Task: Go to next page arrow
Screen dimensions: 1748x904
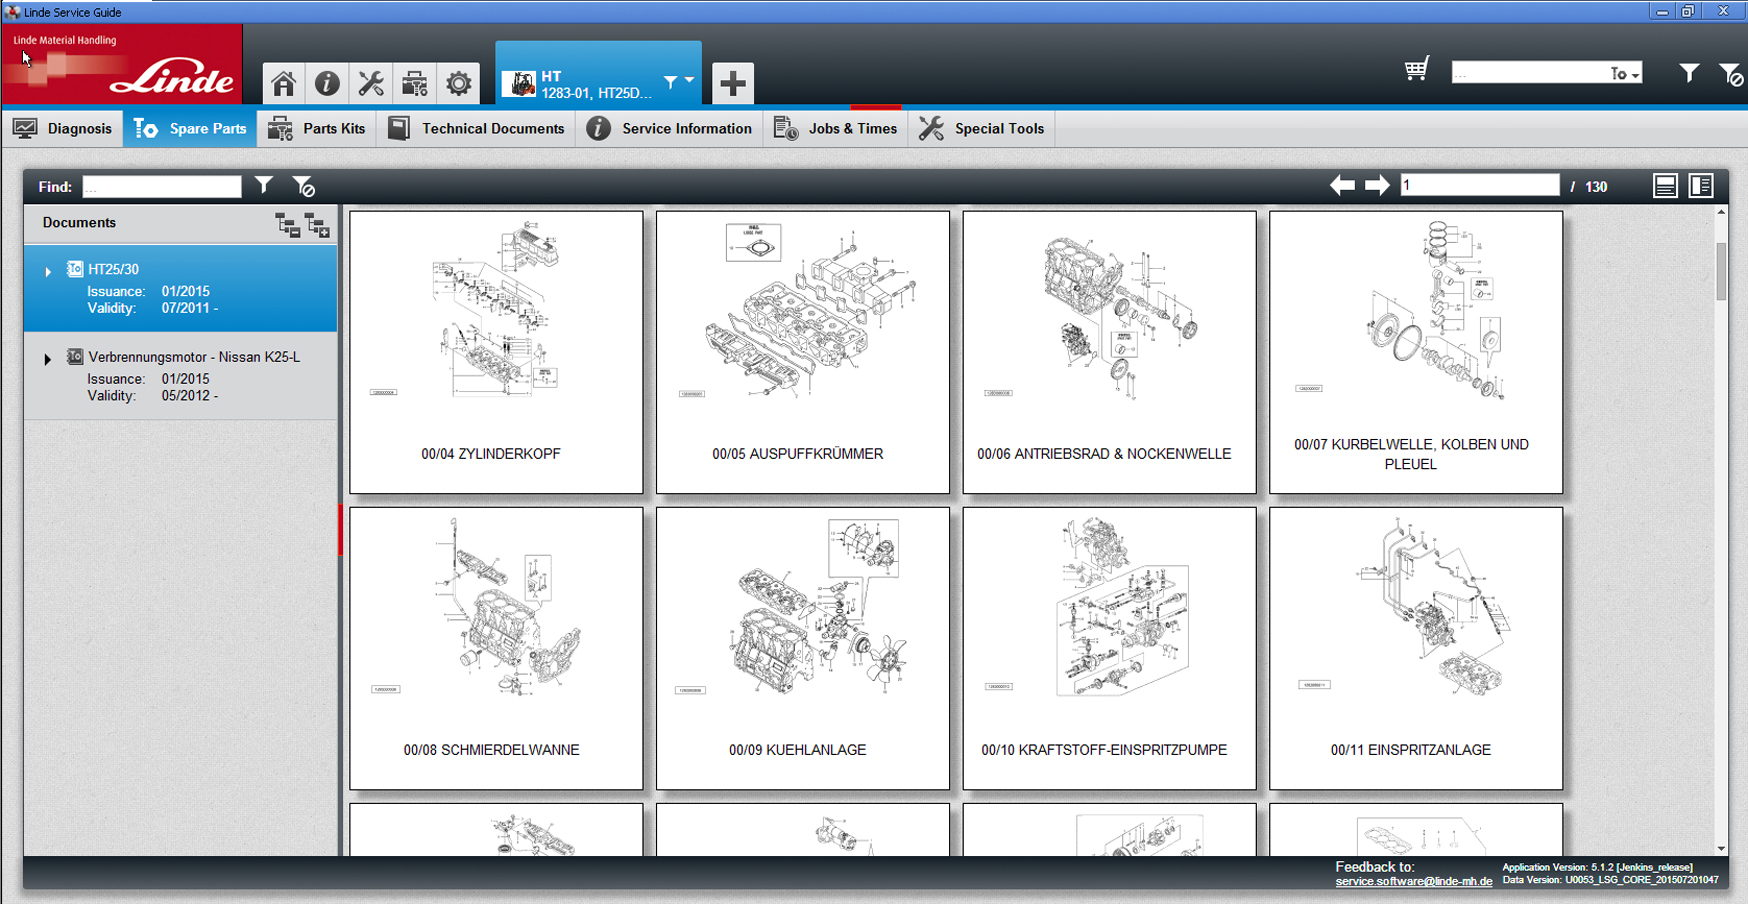Action: (1377, 186)
